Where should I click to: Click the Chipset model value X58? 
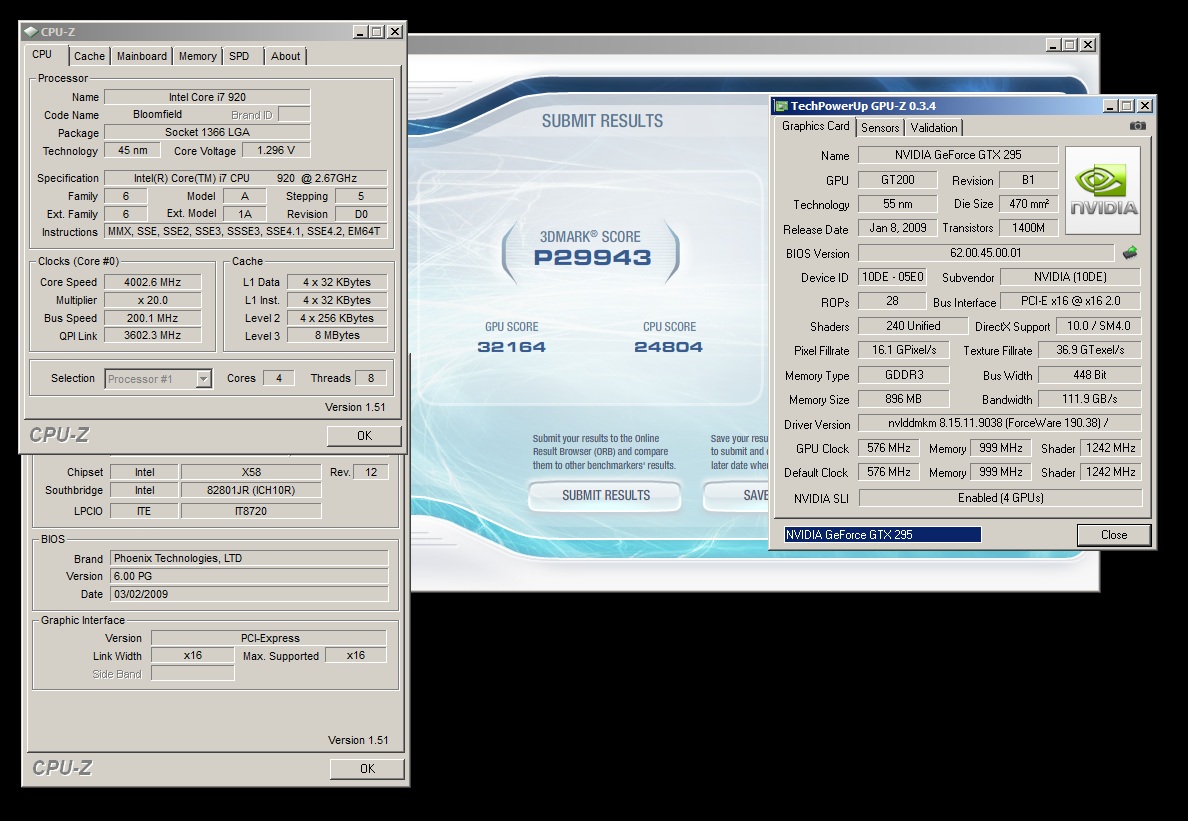[251, 472]
